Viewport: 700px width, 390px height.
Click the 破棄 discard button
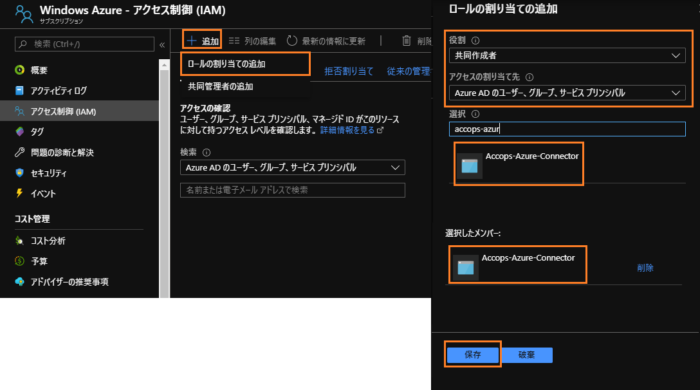coord(527,355)
